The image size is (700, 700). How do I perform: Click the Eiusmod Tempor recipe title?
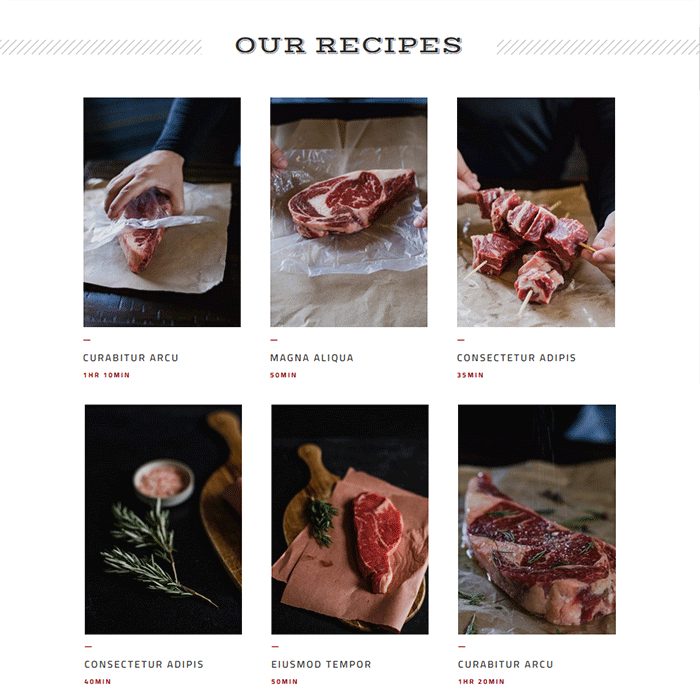tap(321, 664)
